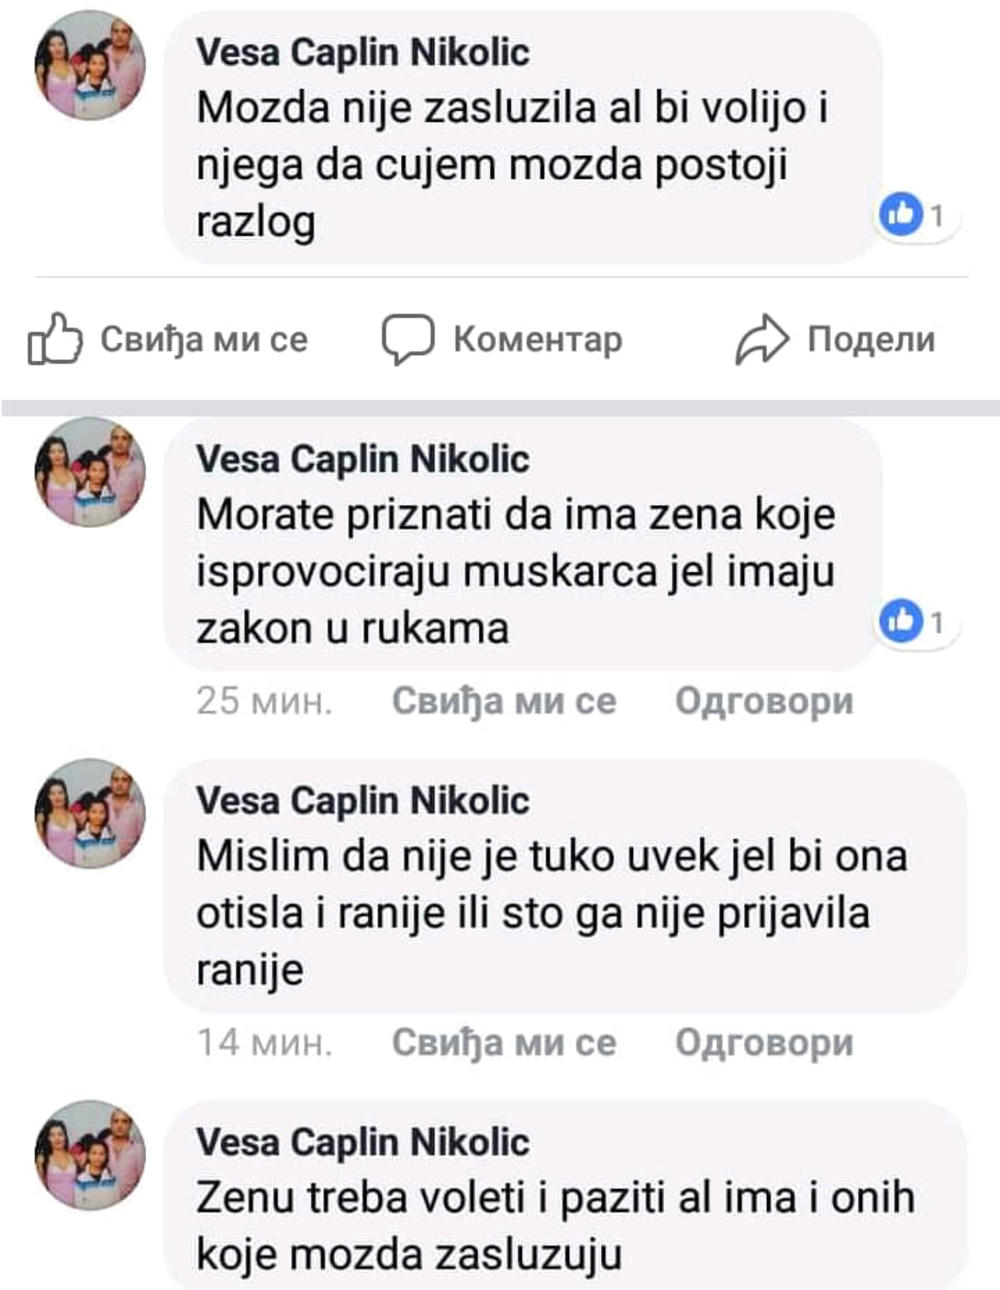Viewport: 1000px width, 1290px height.
Task: Click the '25 мин.' comment timestamp
Action: point(263,701)
